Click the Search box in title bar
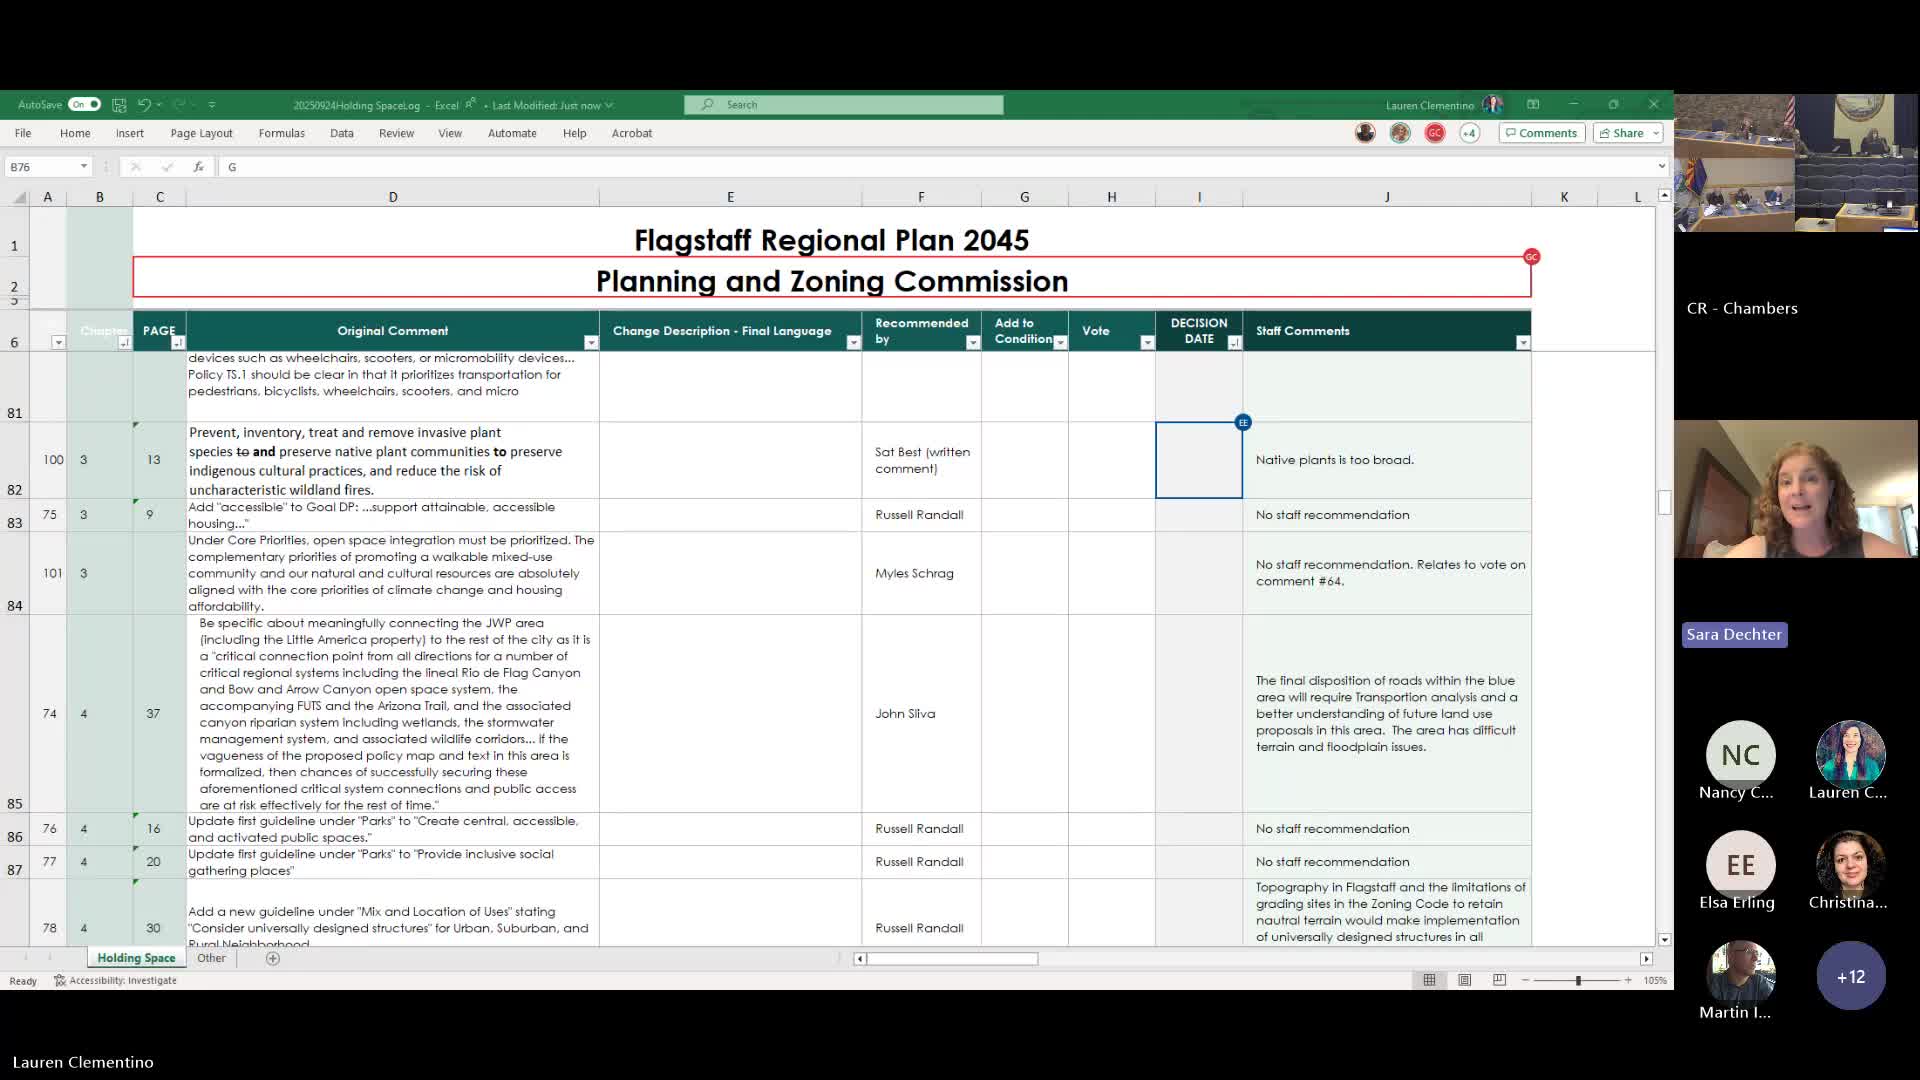This screenshot has height=1080, width=1920. click(x=843, y=104)
